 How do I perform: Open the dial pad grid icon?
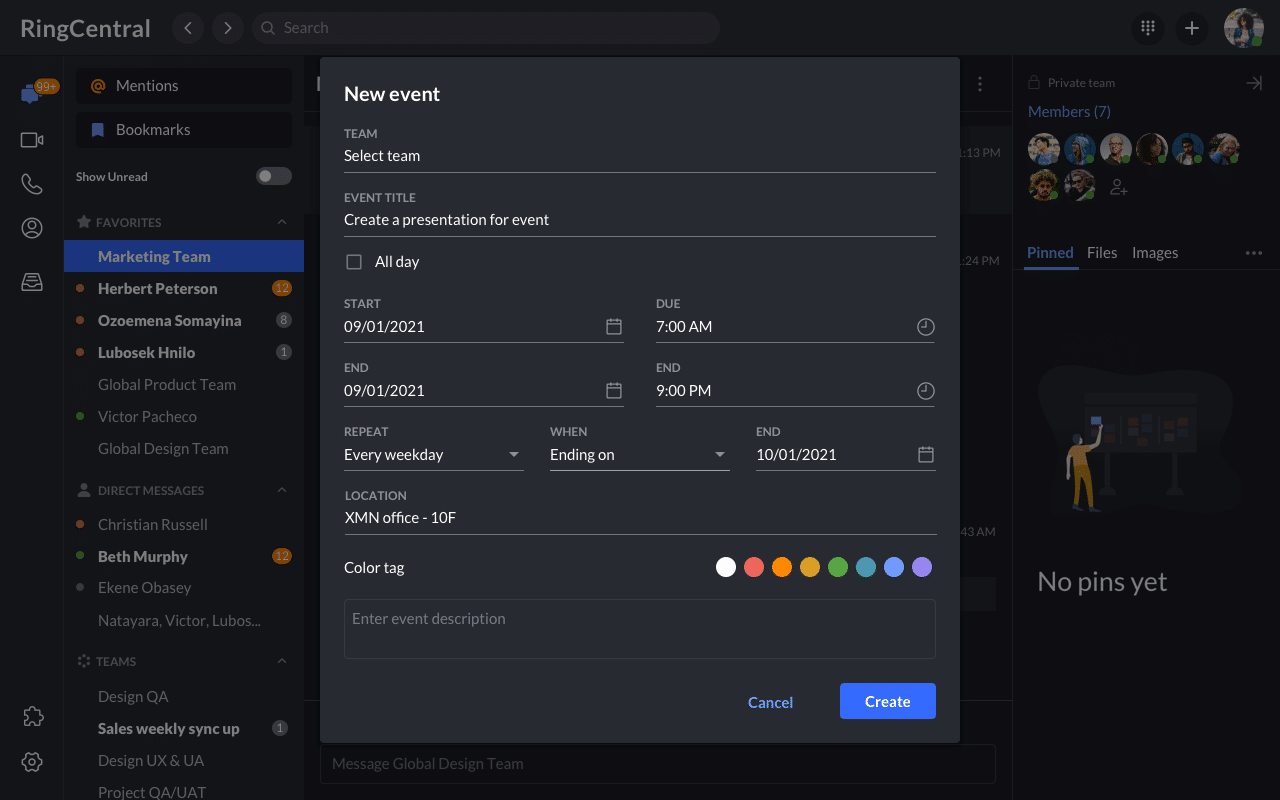click(x=1148, y=28)
